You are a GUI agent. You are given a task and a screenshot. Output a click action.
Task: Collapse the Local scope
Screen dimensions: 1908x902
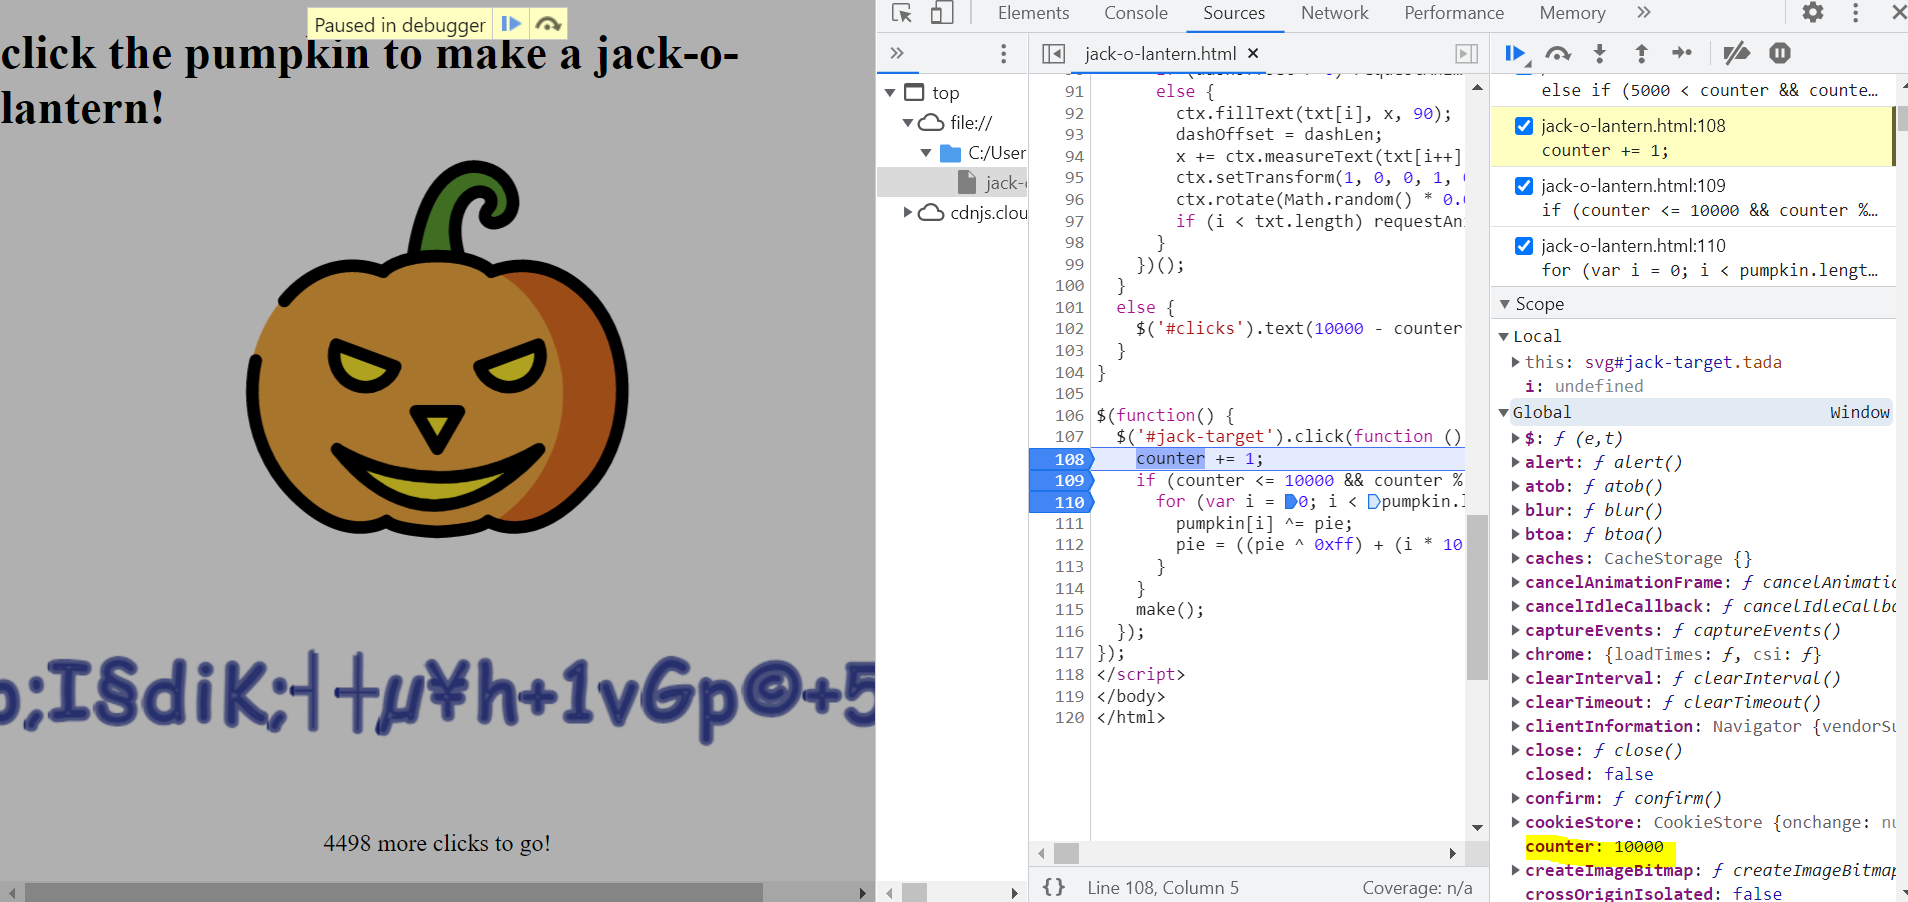[1503, 337]
